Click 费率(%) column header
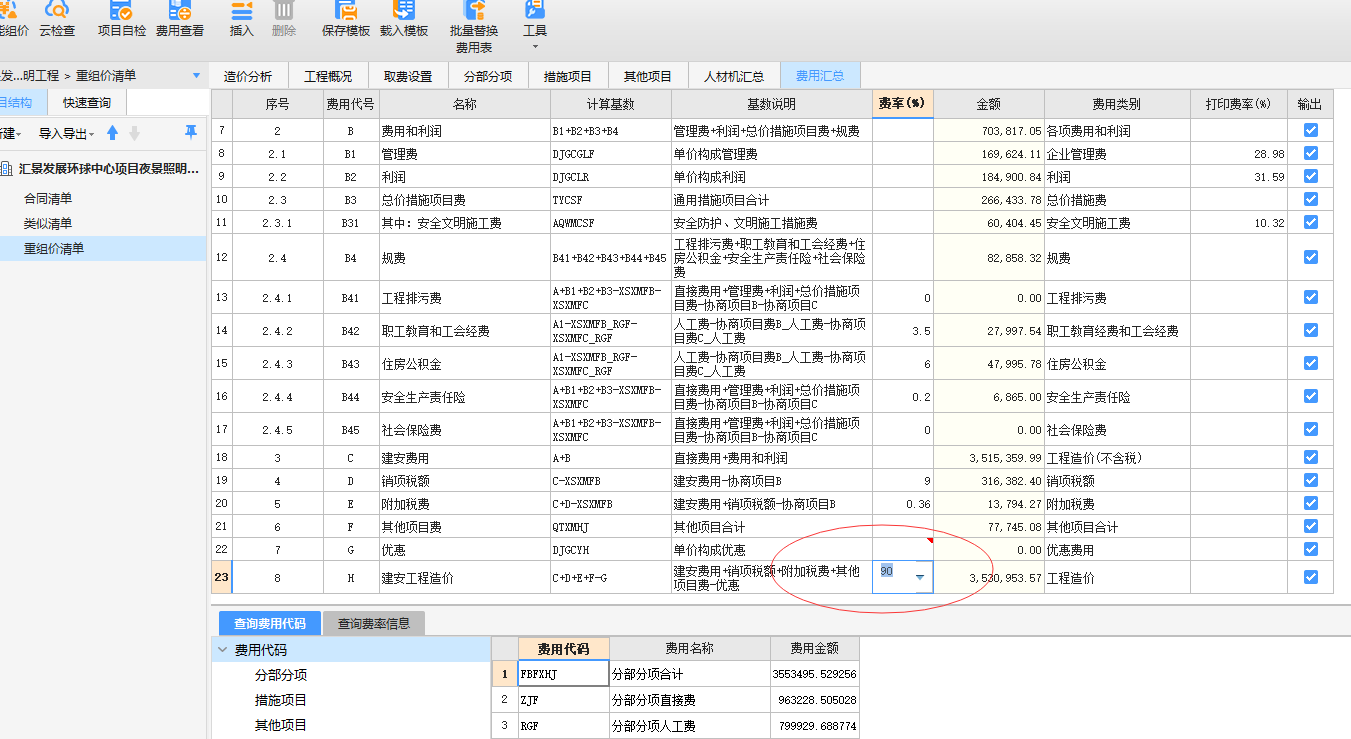 point(902,104)
